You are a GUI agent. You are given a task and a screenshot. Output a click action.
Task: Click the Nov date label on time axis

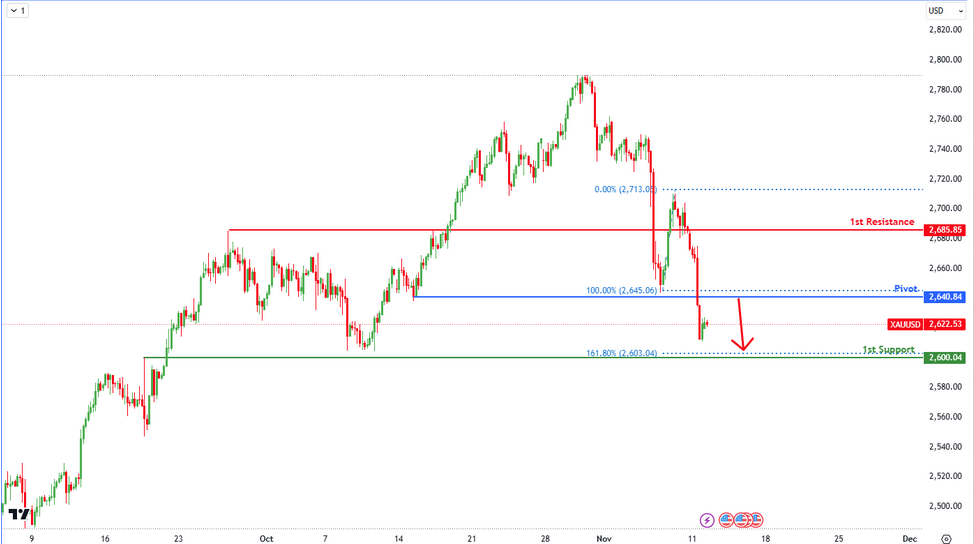click(603, 538)
